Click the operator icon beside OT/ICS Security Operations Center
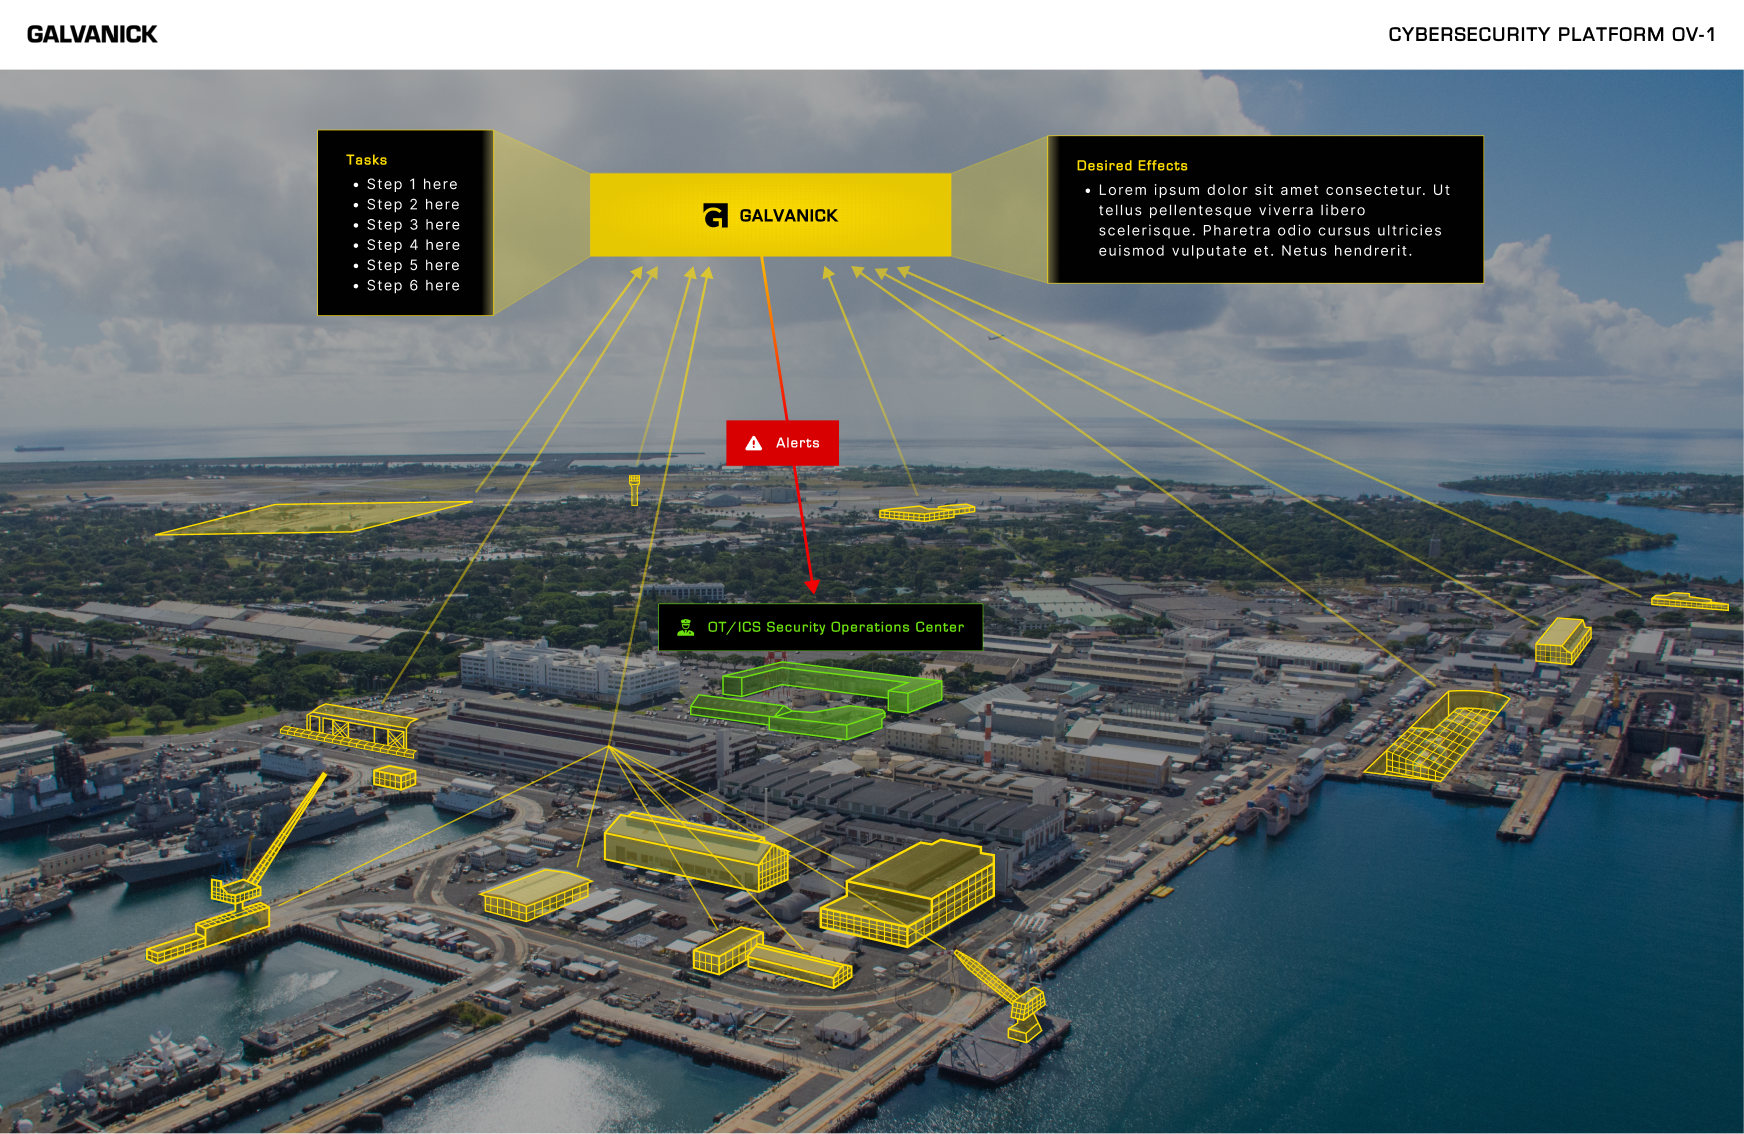The width and height of the screenshot is (1744, 1134). 685,628
